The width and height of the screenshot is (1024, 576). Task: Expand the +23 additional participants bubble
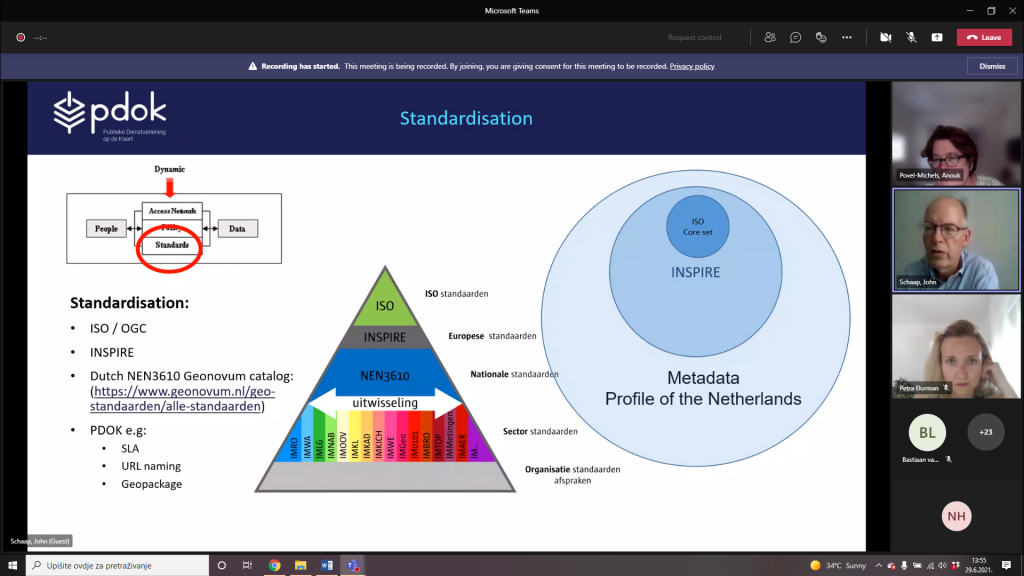986,432
